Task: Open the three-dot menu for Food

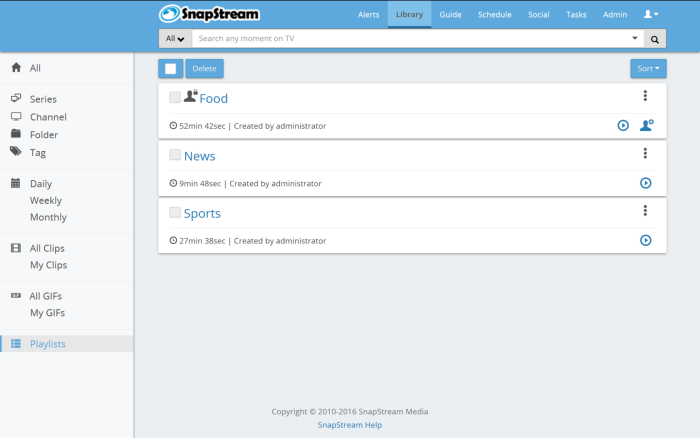Action: tap(645, 96)
